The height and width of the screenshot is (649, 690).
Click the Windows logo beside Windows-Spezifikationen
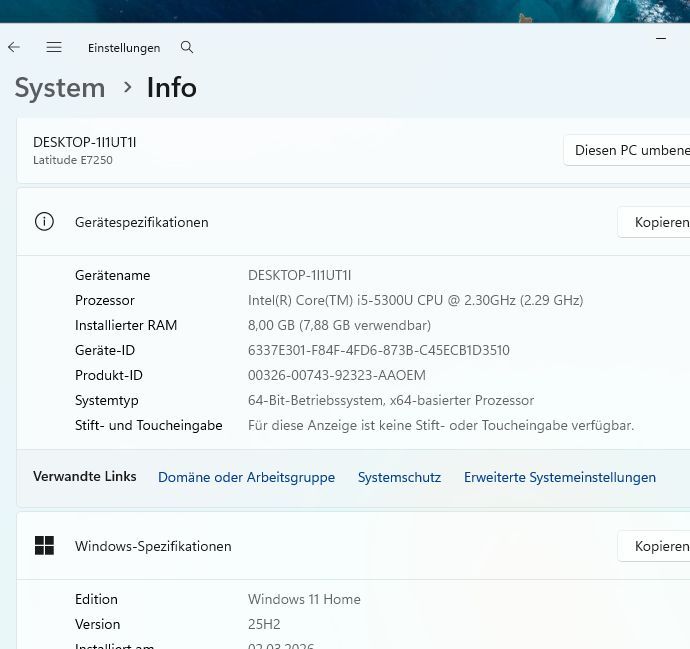click(x=44, y=546)
